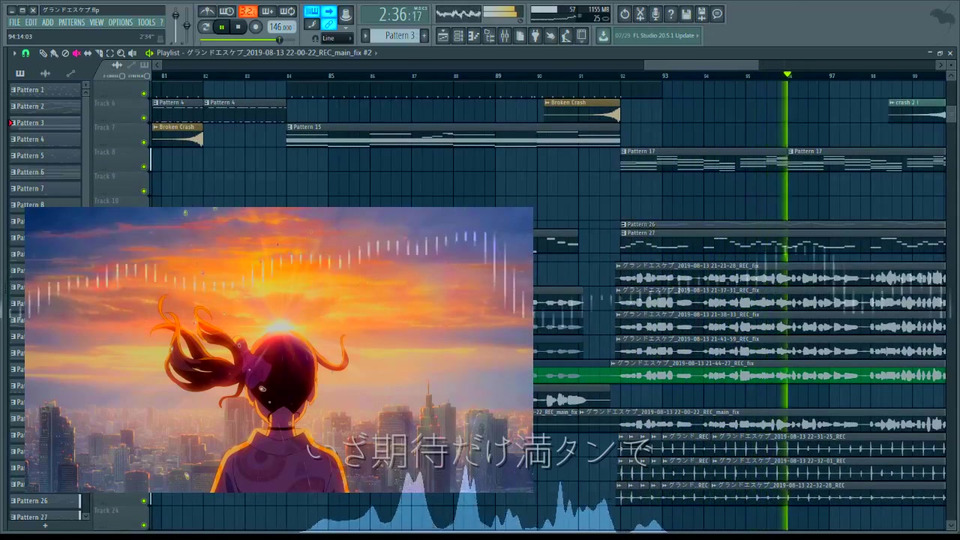960x540 pixels.
Task: Click the render as audio file icon
Action: [701, 13]
